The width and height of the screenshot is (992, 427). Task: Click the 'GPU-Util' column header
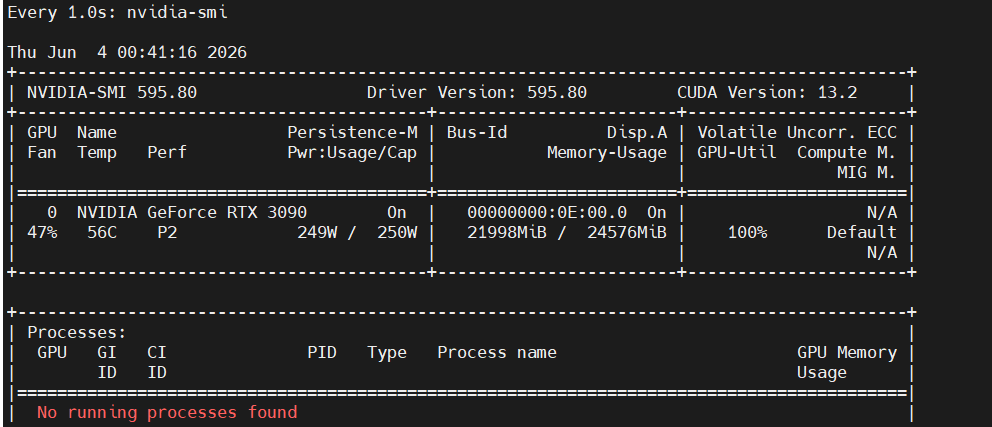[737, 152]
